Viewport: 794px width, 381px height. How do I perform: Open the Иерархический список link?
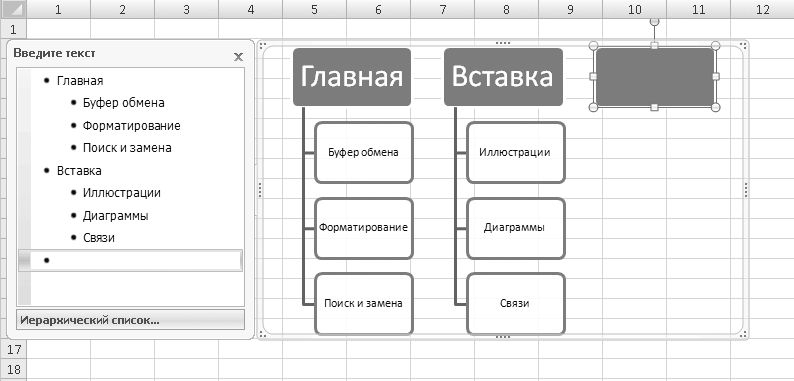click(131, 320)
